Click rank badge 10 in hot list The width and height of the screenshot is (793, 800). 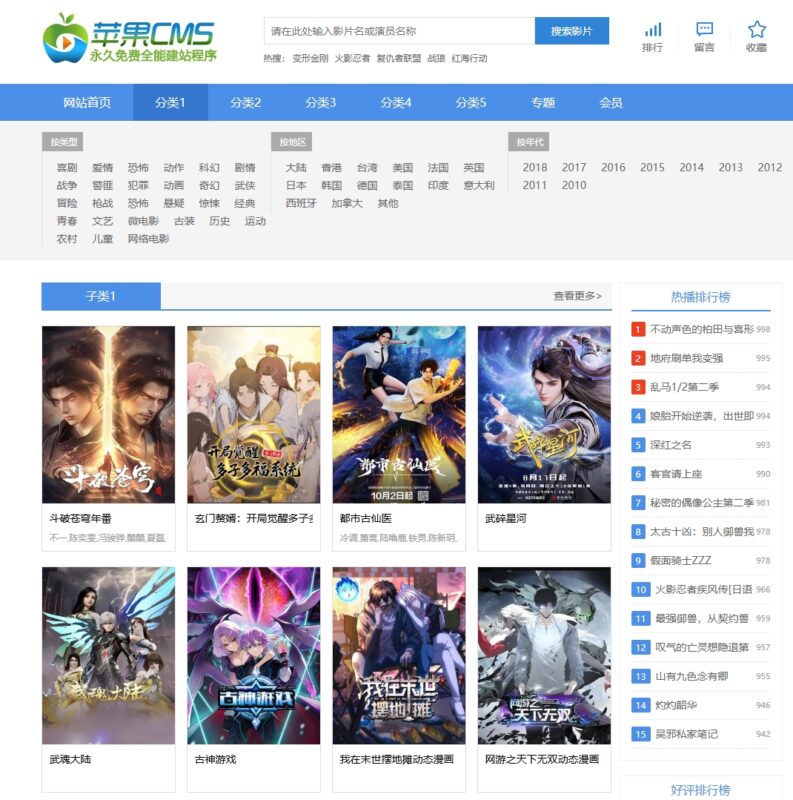click(640, 590)
